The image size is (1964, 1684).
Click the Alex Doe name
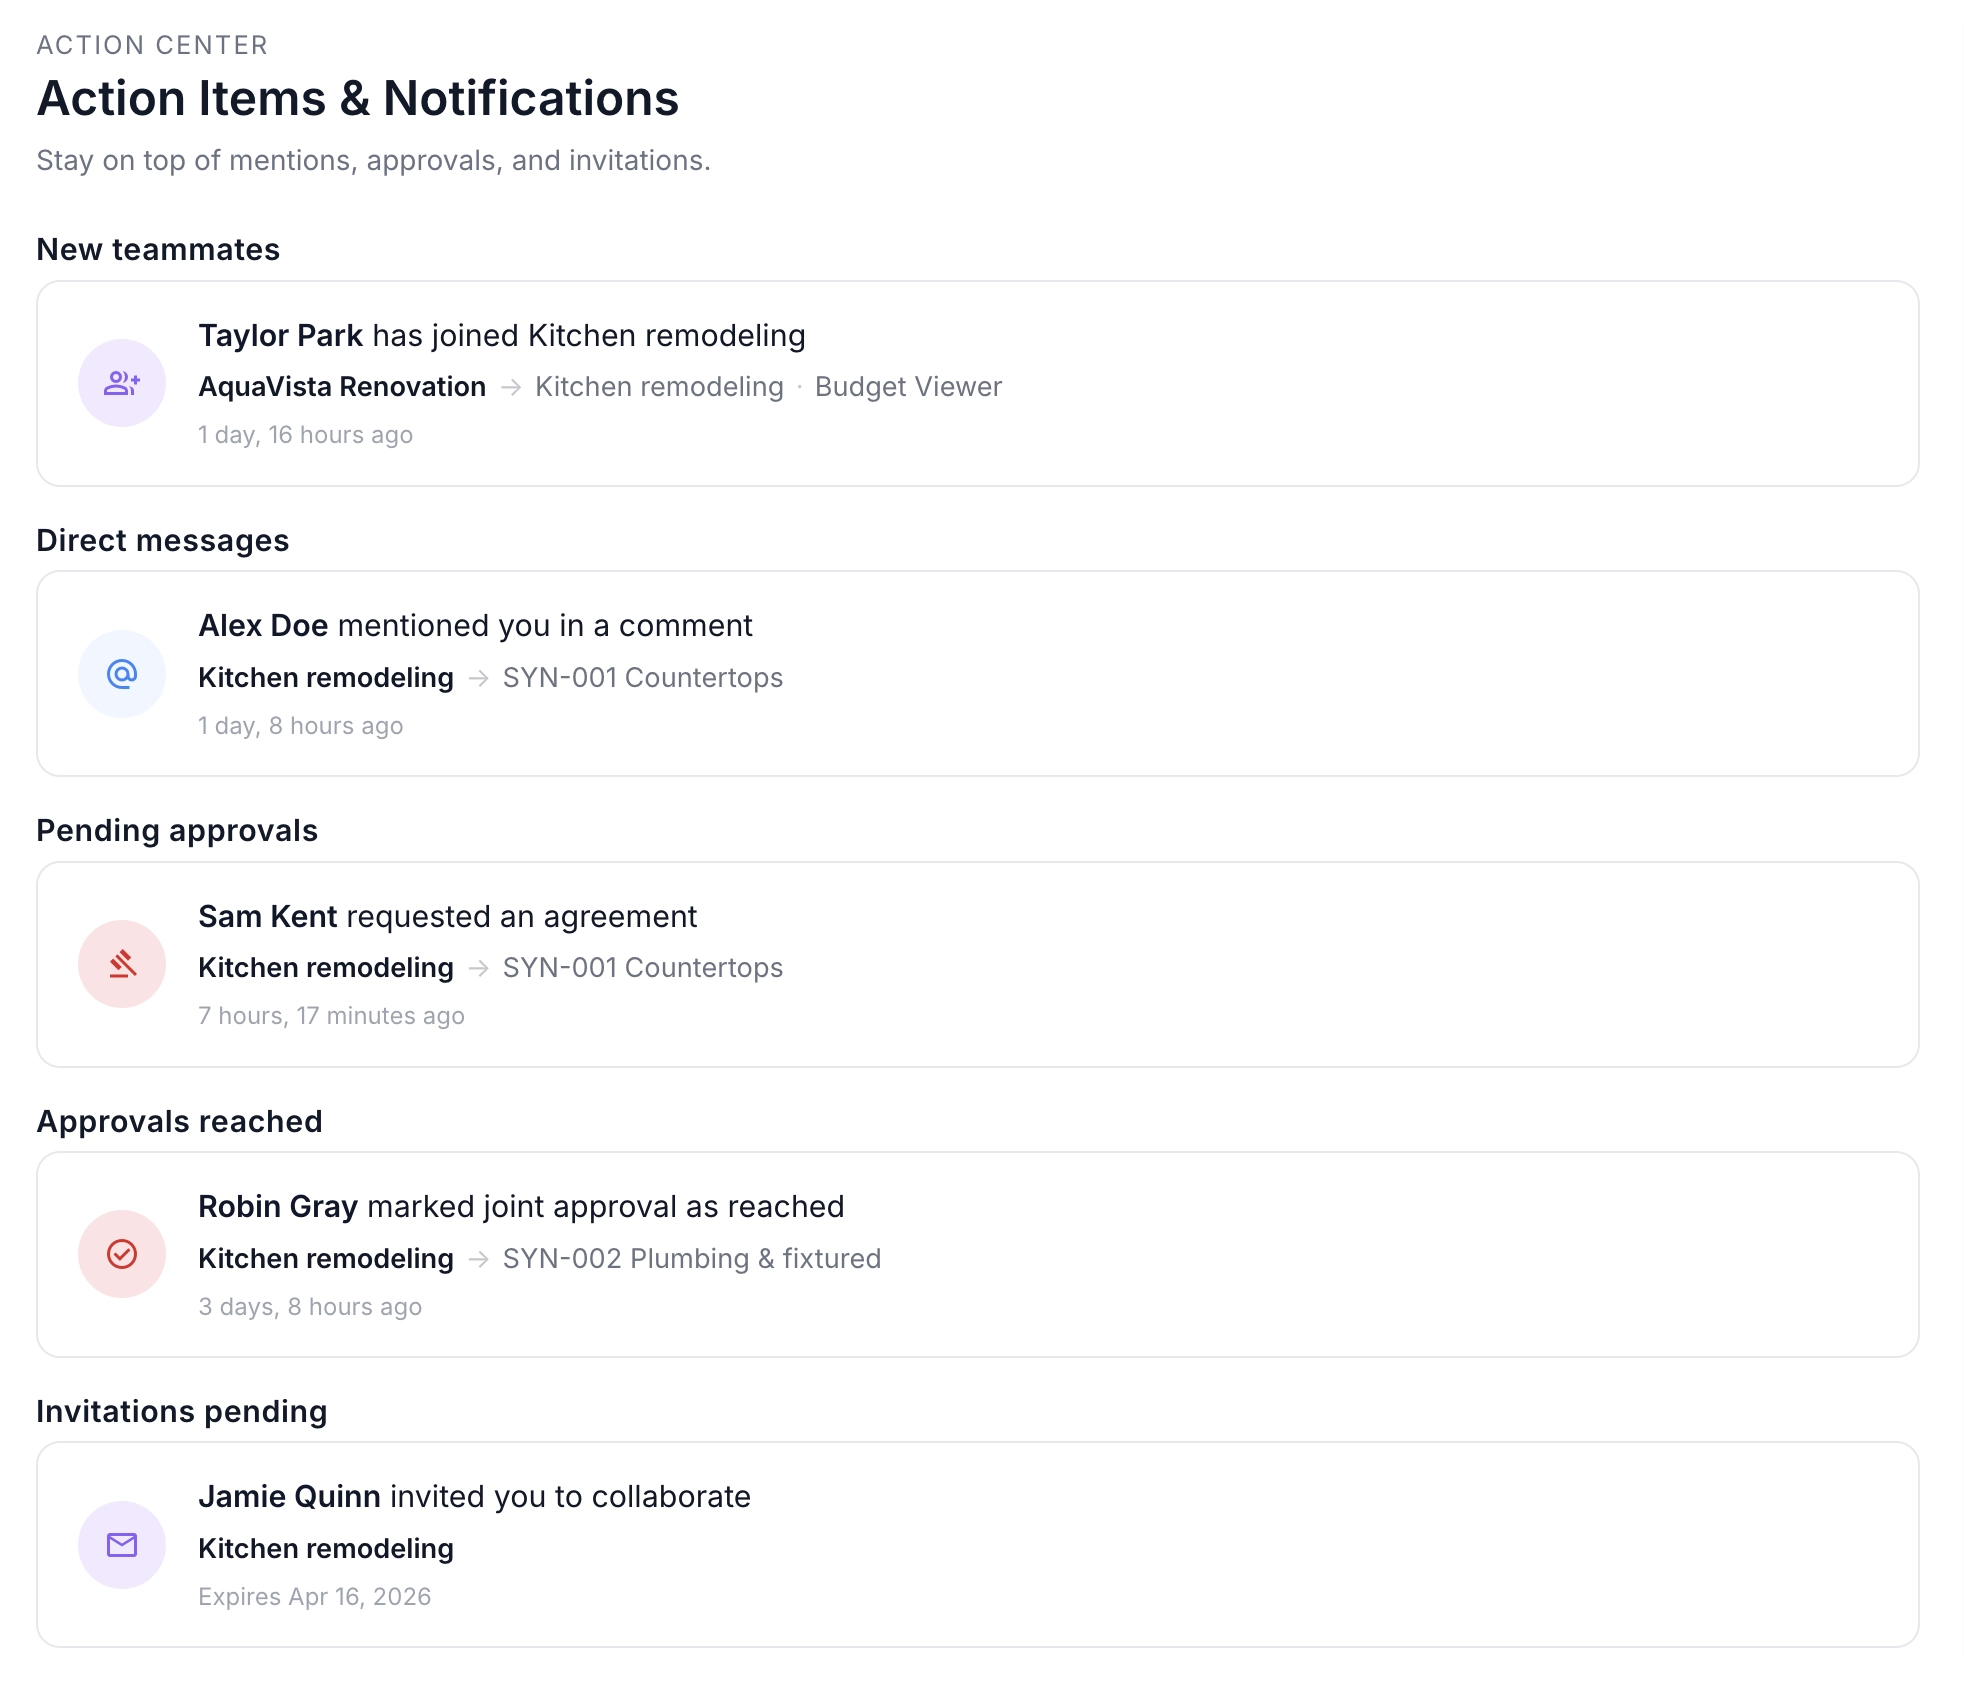pyautogui.click(x=263, y=626)
